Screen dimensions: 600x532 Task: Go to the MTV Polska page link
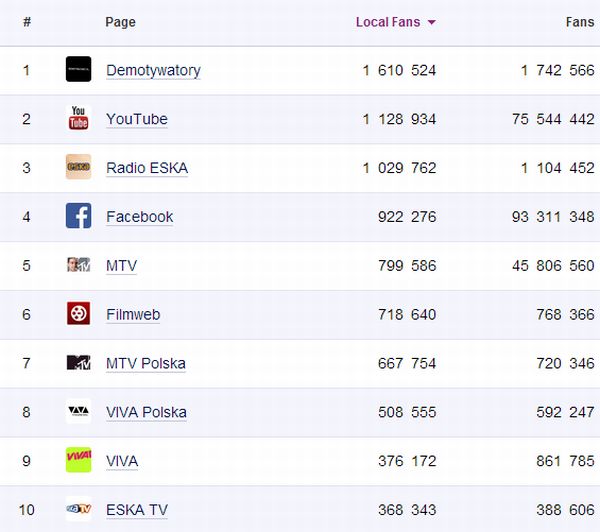pos(145,363)
